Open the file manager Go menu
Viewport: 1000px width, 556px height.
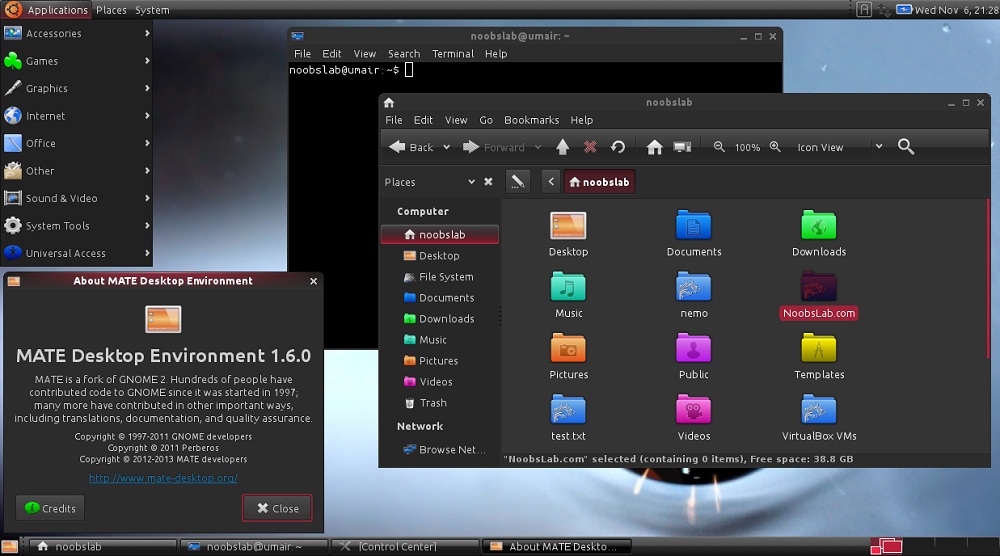[x=486, y=120]
